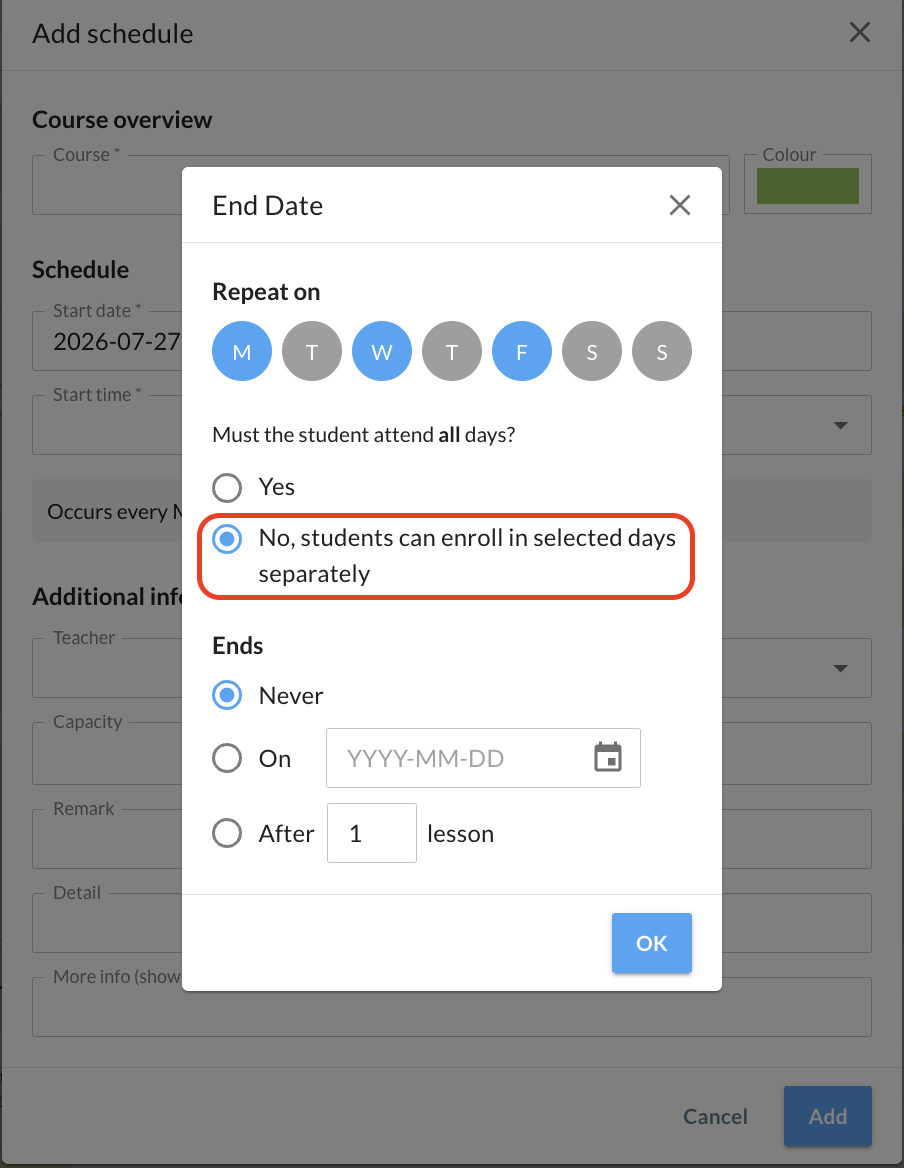This screenshot has width=904, height=1168.
Task: Click the YYYY-MM-DD end date field
Action: coord(483,758)
